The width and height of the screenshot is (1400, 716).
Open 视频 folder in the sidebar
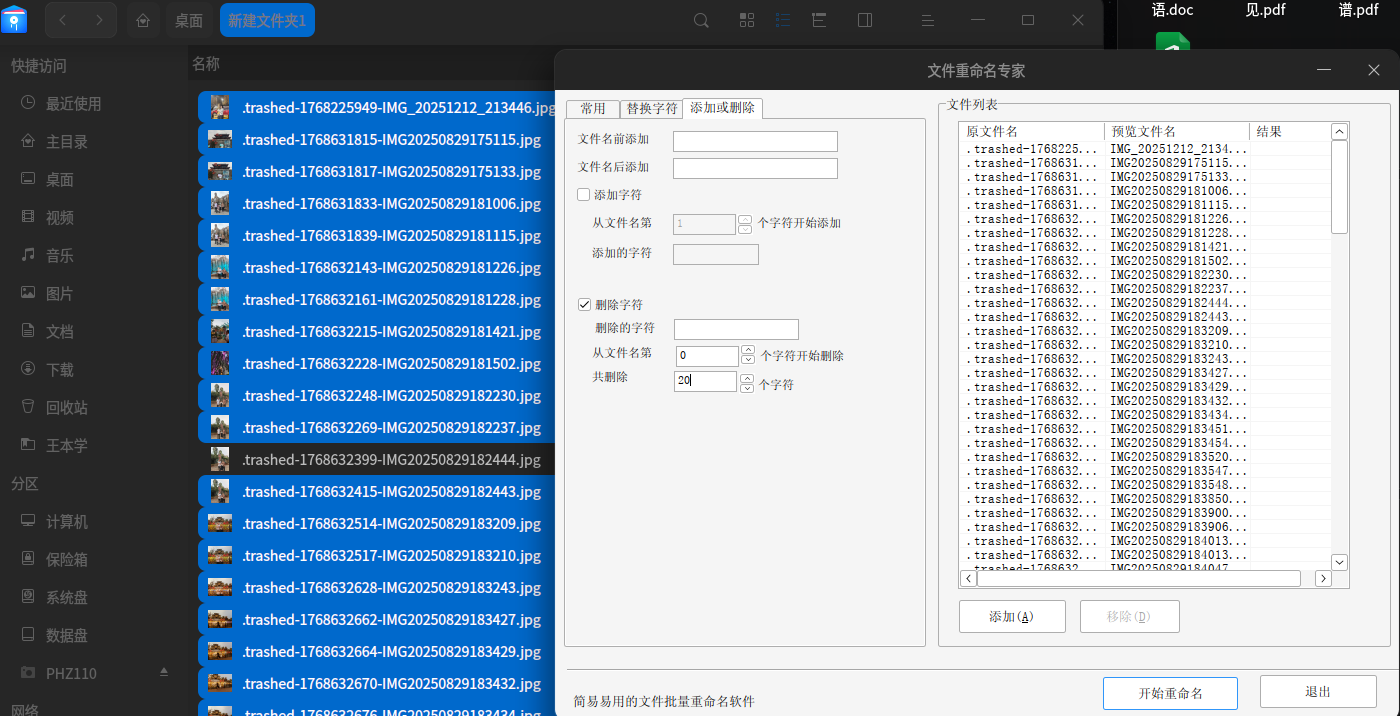pyautogui.click(x=60, y=218)
